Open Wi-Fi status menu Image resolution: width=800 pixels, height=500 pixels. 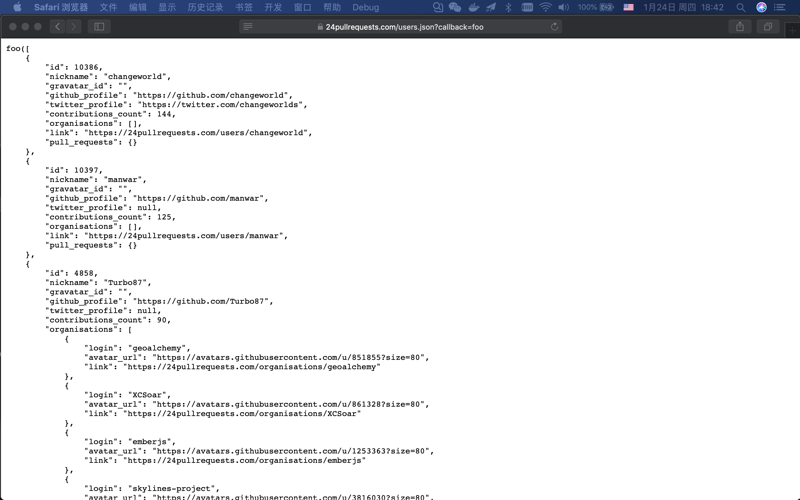tap(545, 7)
